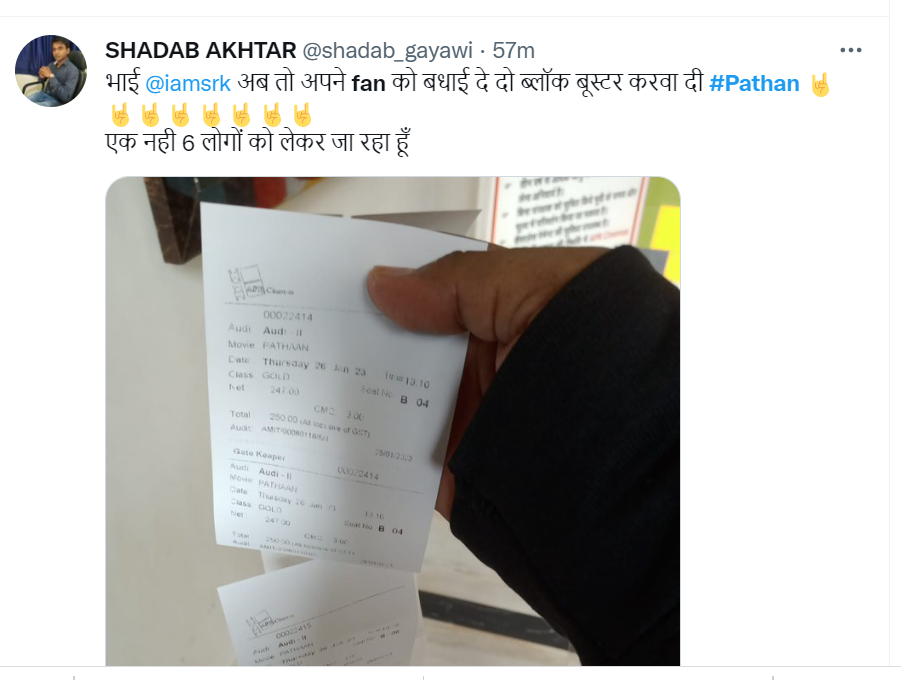
Task: Click the second ticket numbered 00022415
Action: coord(317,617)
